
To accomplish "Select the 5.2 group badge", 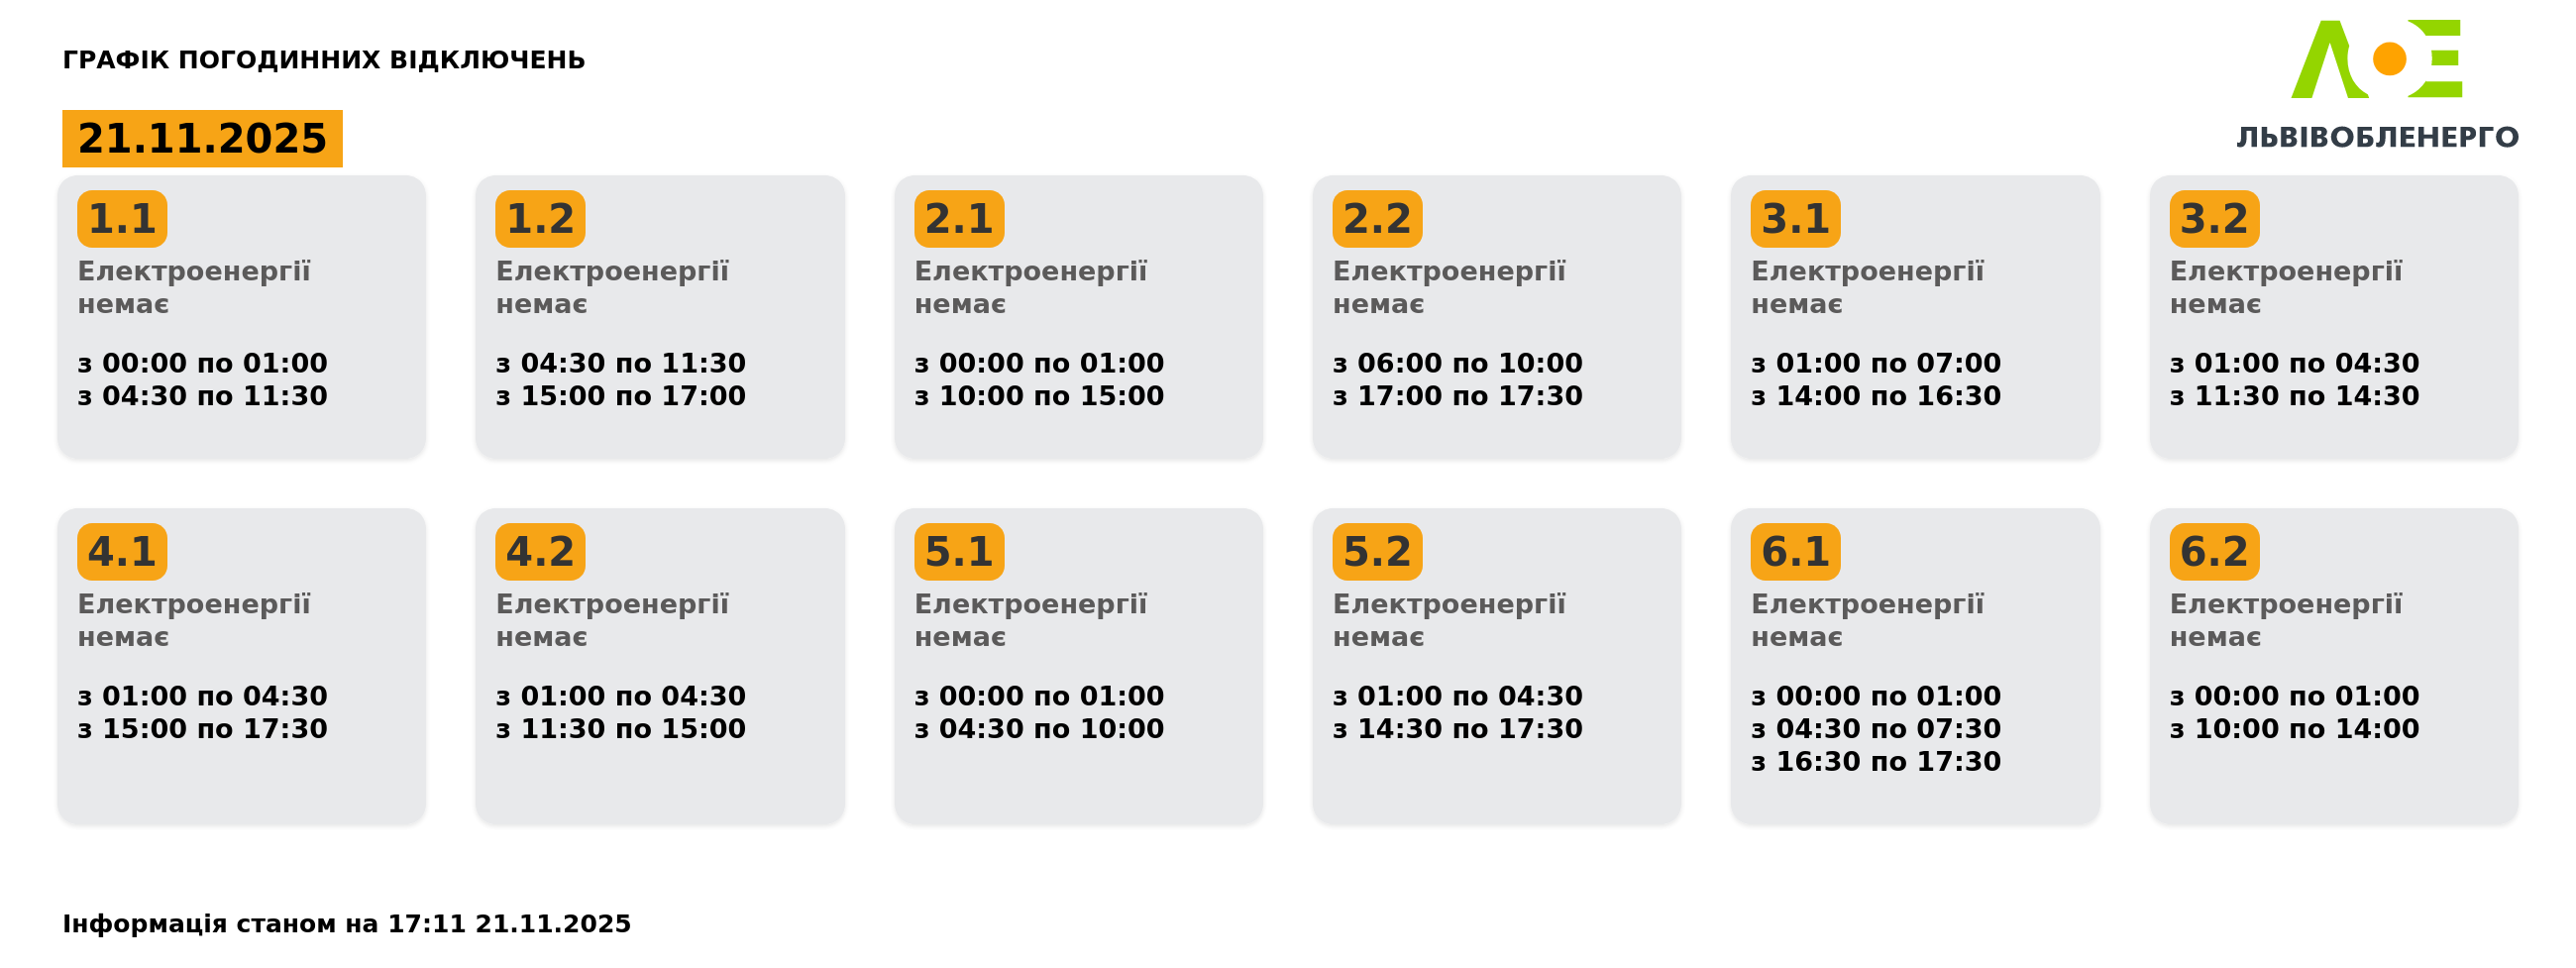I will (x=1377, y=552).
